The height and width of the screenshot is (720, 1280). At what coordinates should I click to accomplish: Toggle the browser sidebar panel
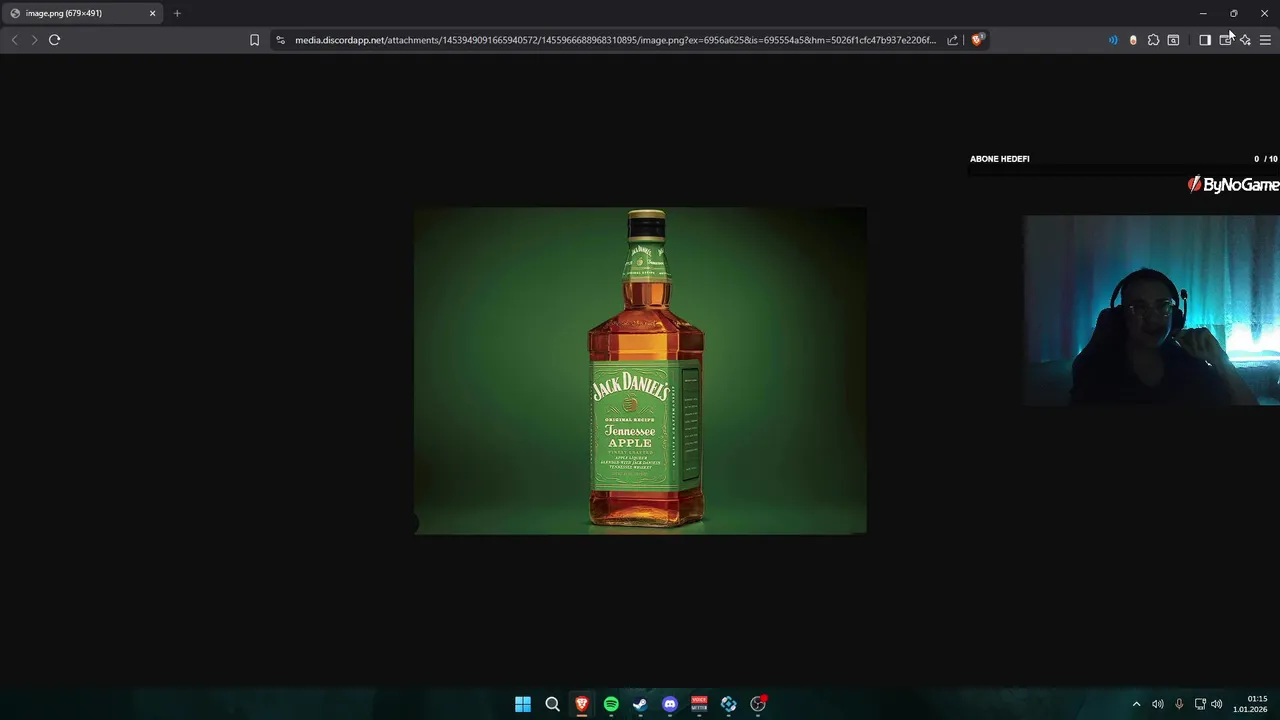click(x=1205, y=40)
